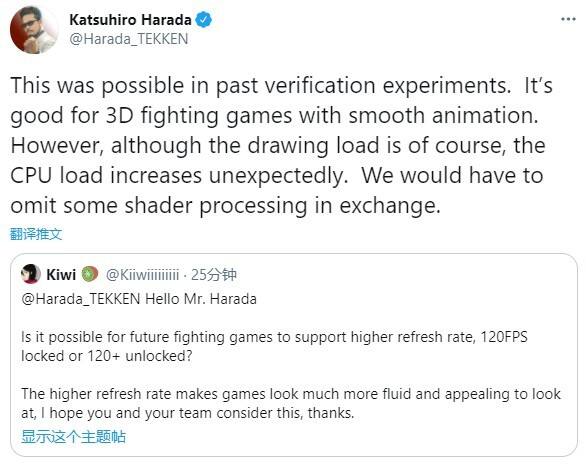588x464 pixels.
Task: Open the @Kiiwiiiiiiiii handle
Action: 142,275
